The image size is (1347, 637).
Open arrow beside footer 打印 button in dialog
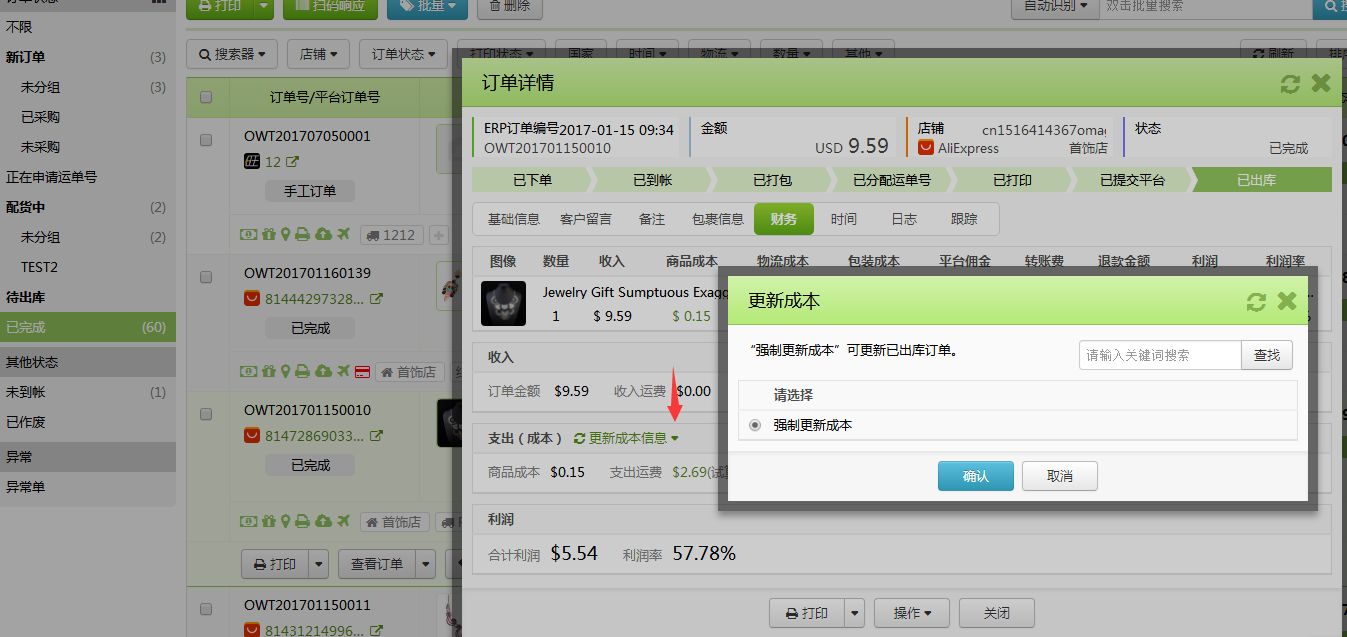coord(854,613)
